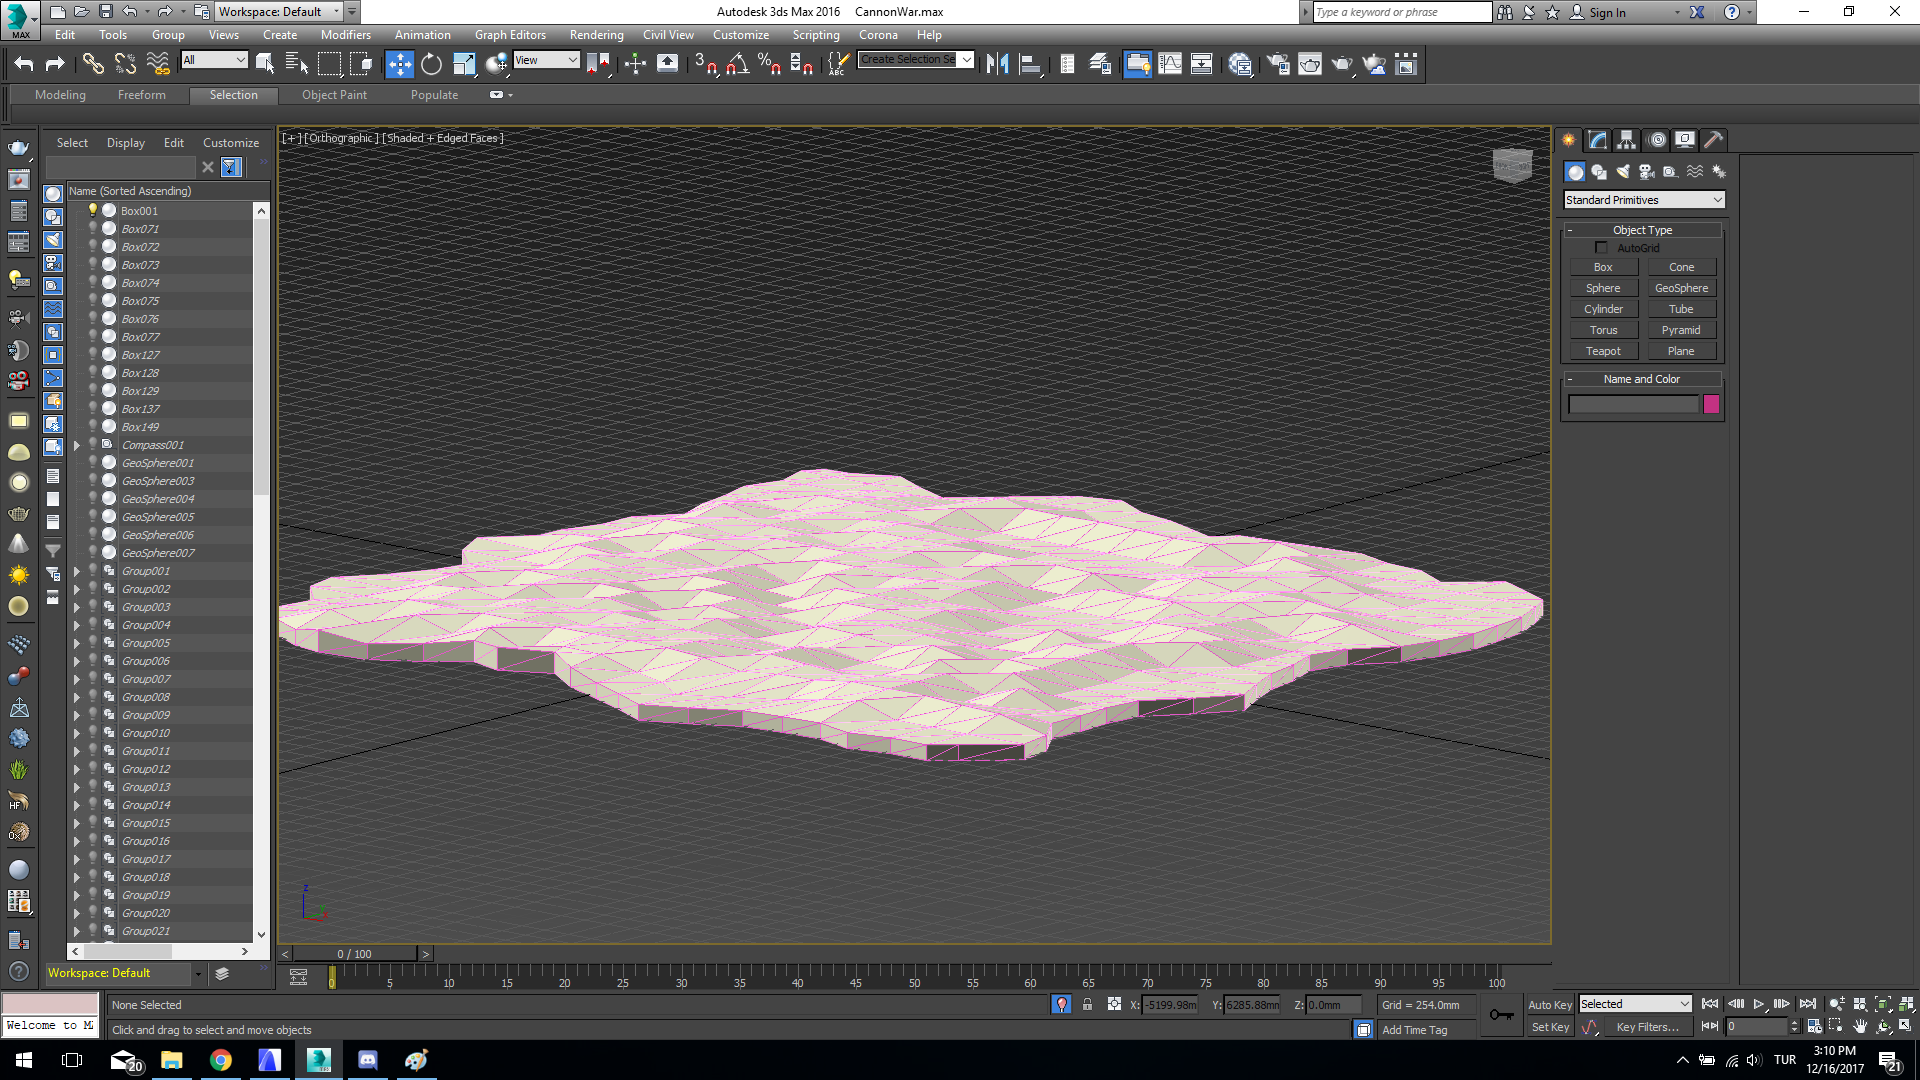1920x1080 pixels.
Task: Open the Motion tab in command panel
Action: click(1657, 140)
